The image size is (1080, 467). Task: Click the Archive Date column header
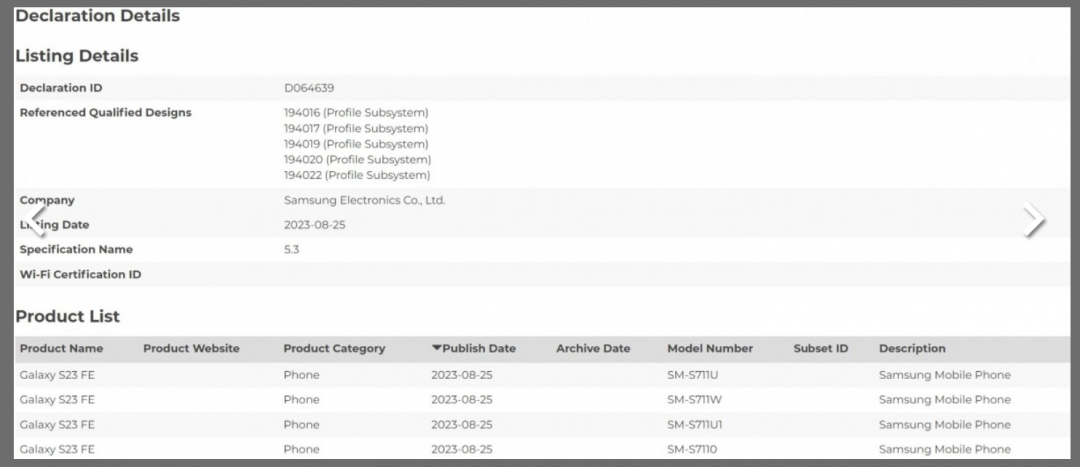pyautogui.click(x=593, y=348)
